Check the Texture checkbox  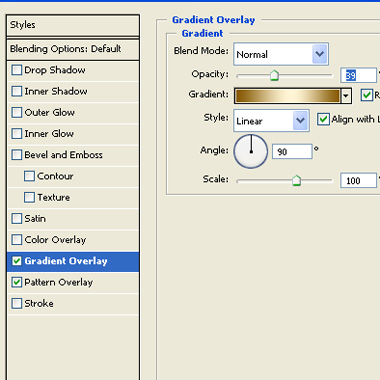[29, 197]
